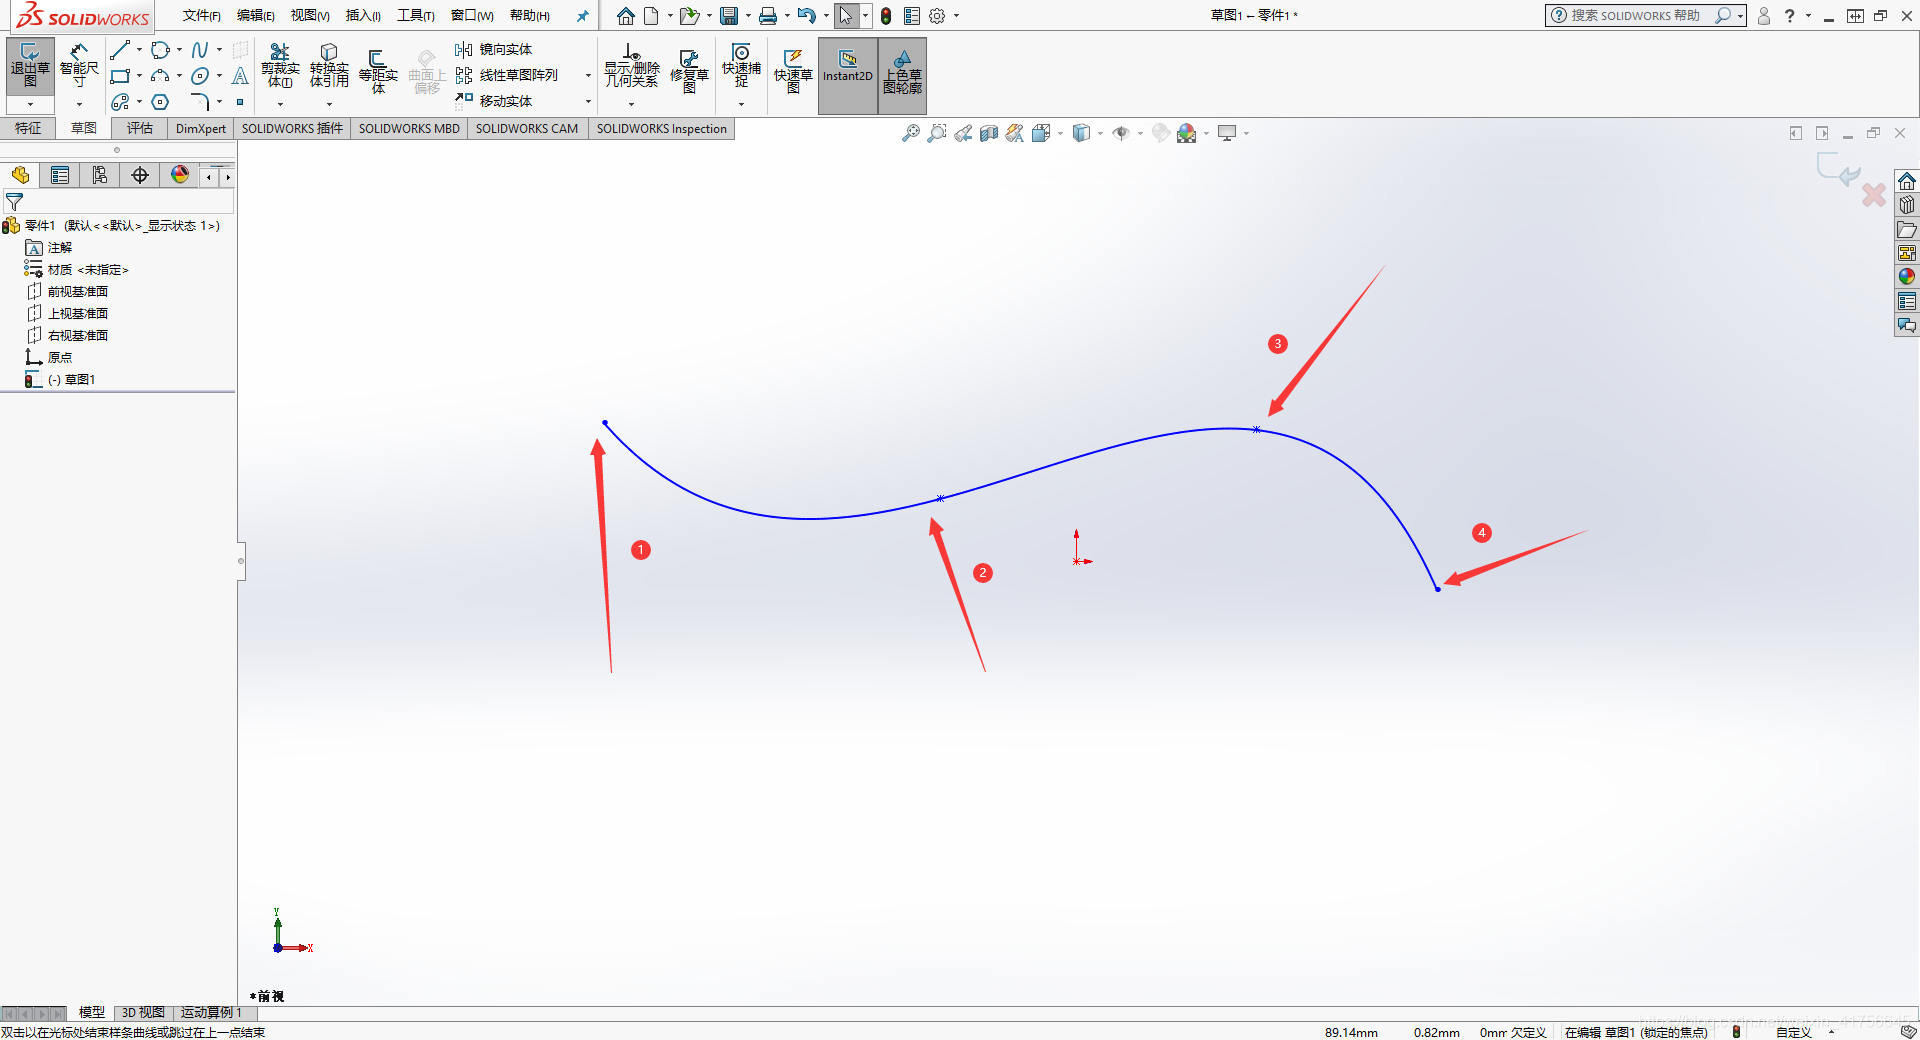The width and height of the screenshot is (1920, 1040).
Task: Collapse the FeatureManager panel via side handle
Action: (241, 561)
